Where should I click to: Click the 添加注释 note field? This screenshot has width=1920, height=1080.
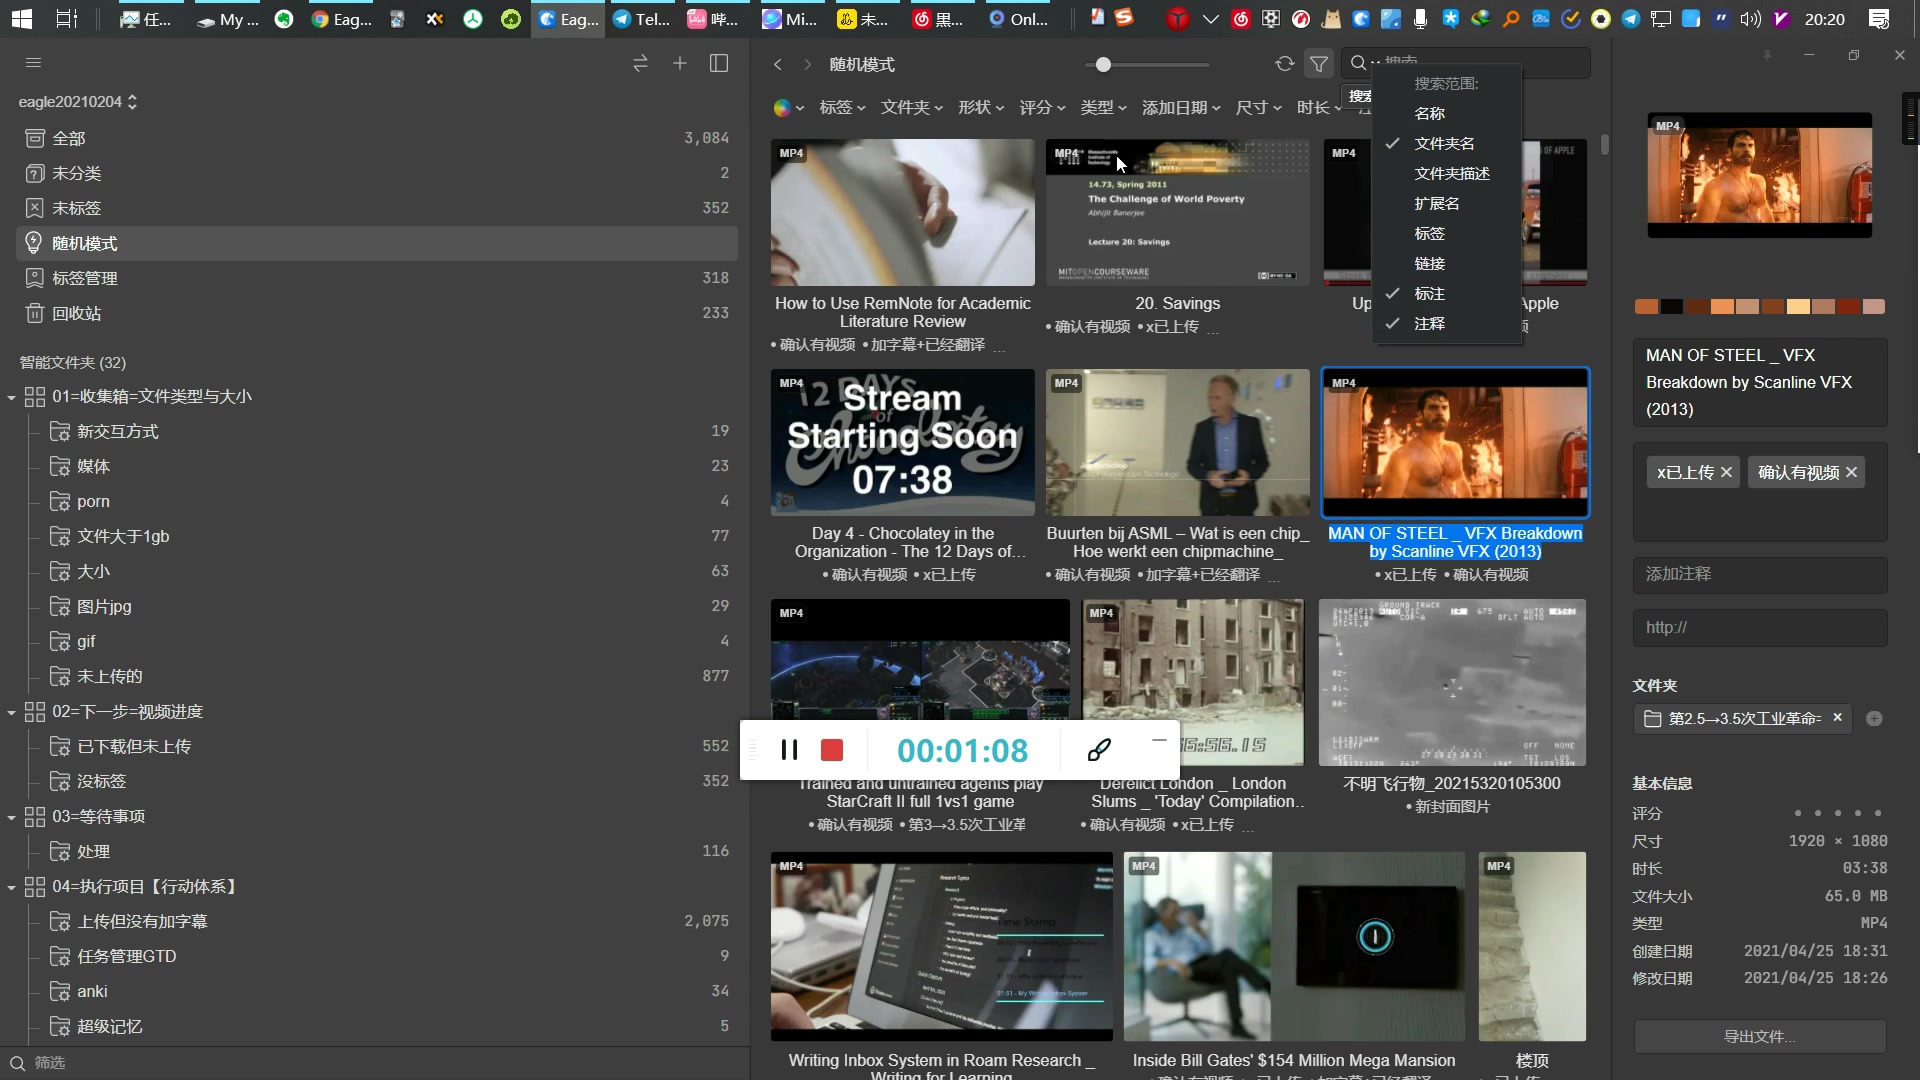1760,574
